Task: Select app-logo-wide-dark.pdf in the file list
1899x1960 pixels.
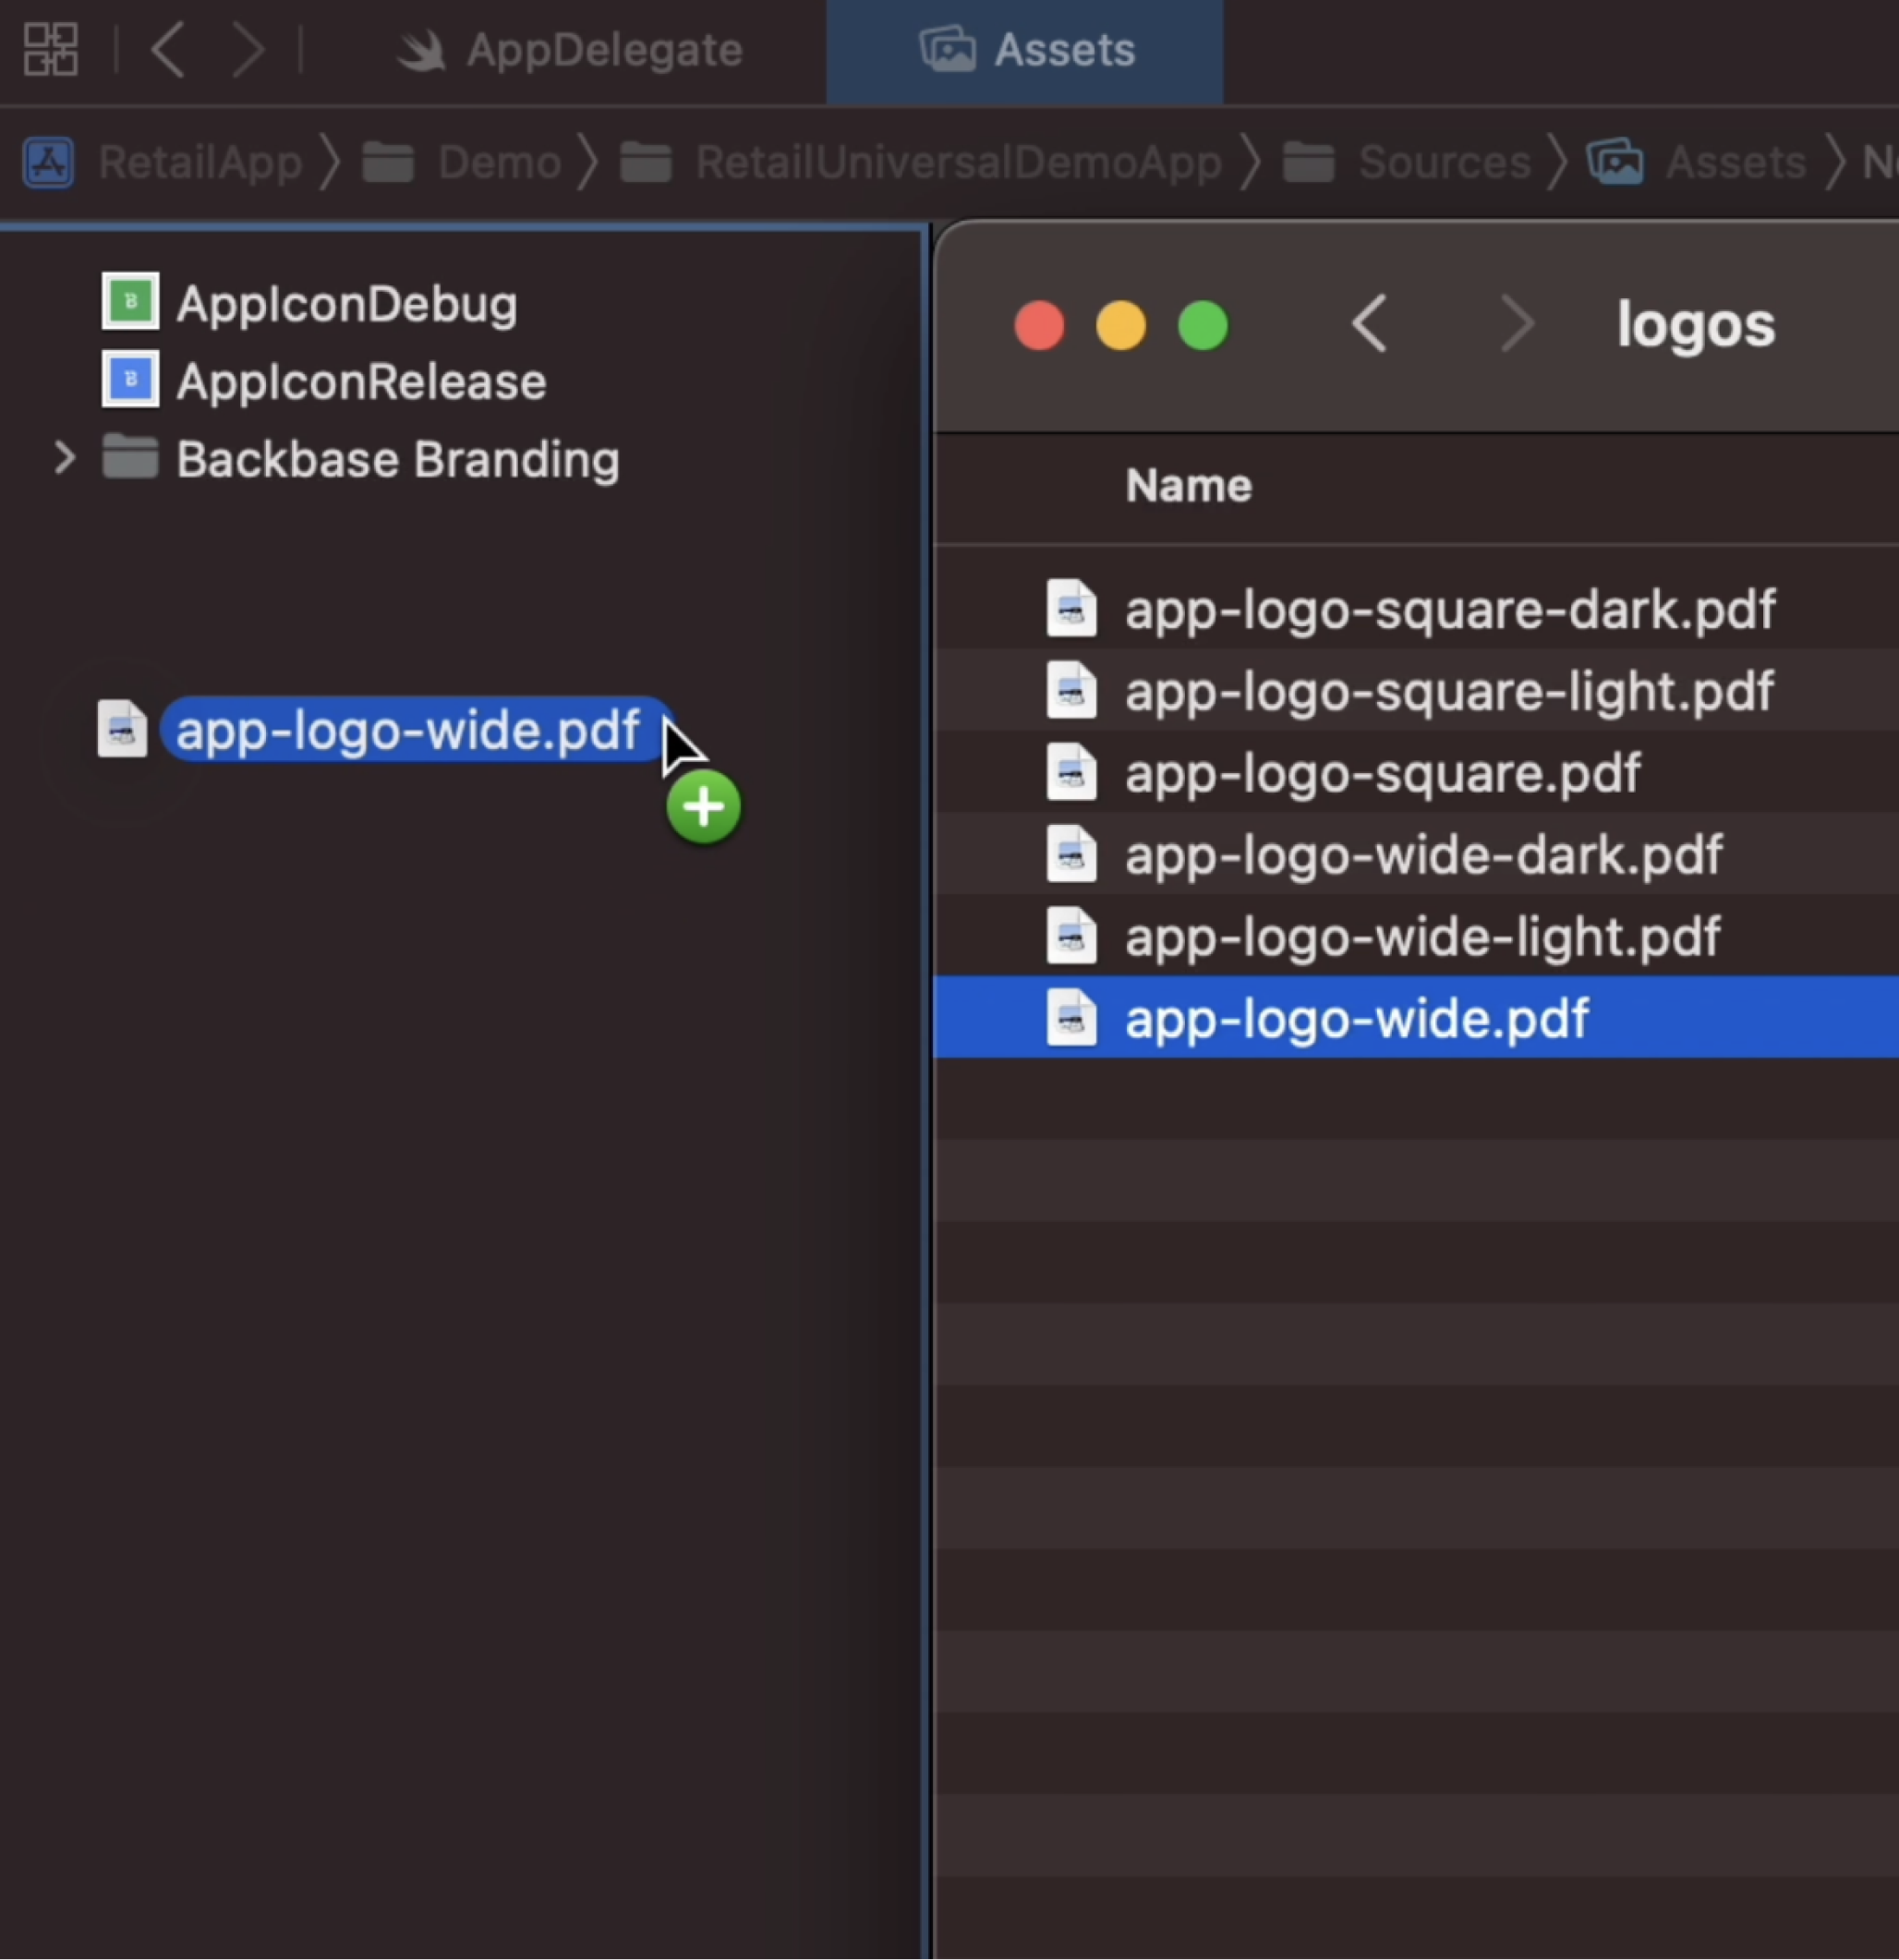Action: [1423, 855]
